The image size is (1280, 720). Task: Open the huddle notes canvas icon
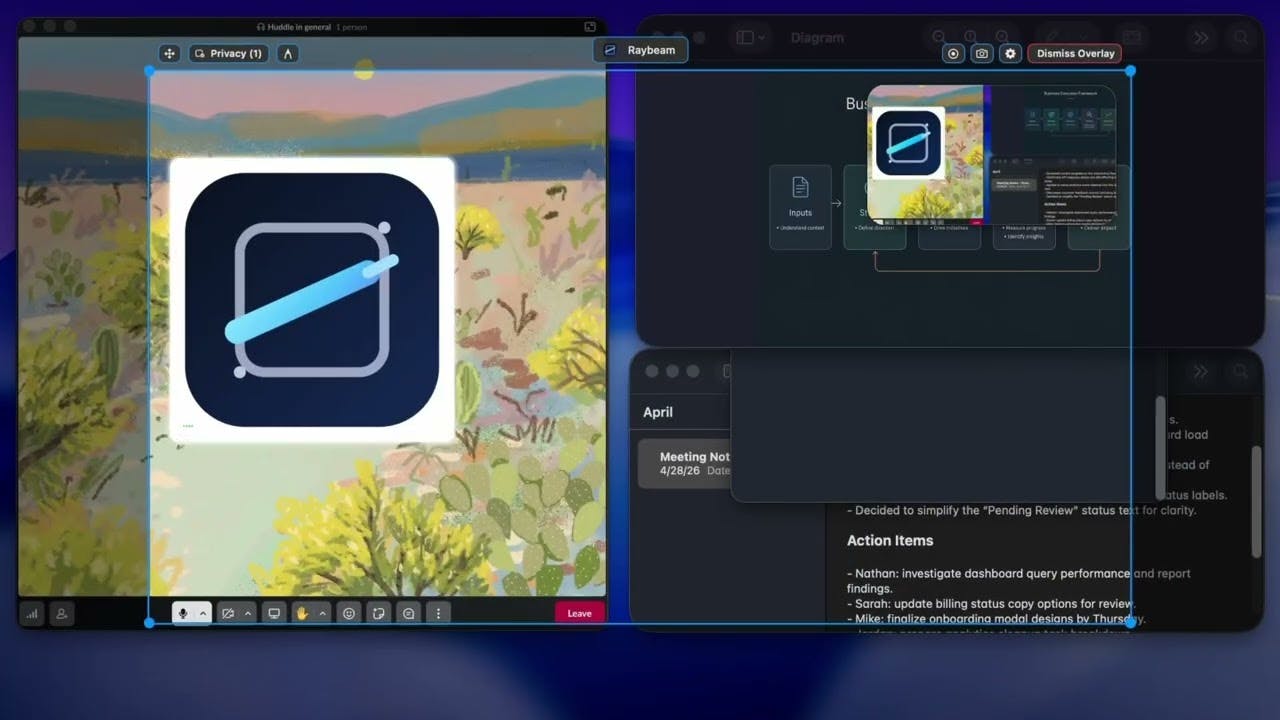pyautogui.click(x=379, y=613)
